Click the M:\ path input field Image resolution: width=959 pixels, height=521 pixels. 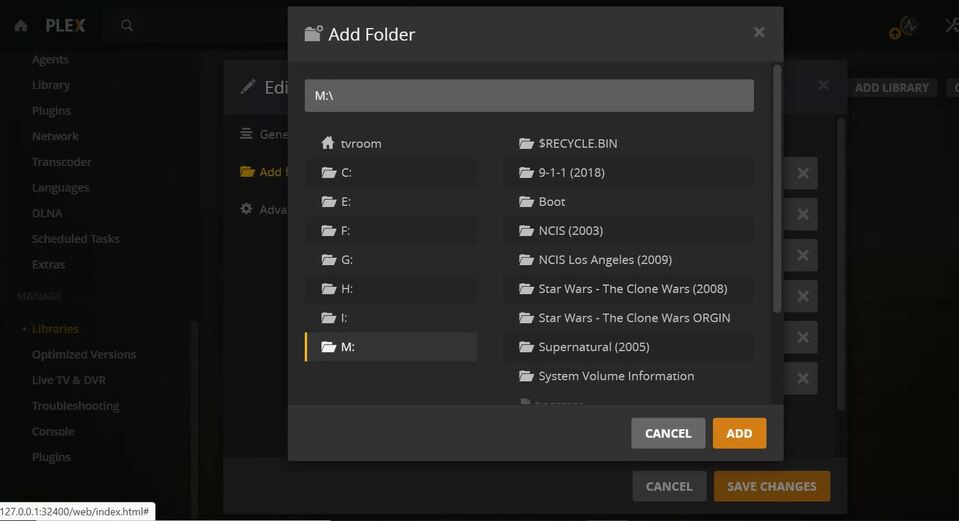click(529, 95)
